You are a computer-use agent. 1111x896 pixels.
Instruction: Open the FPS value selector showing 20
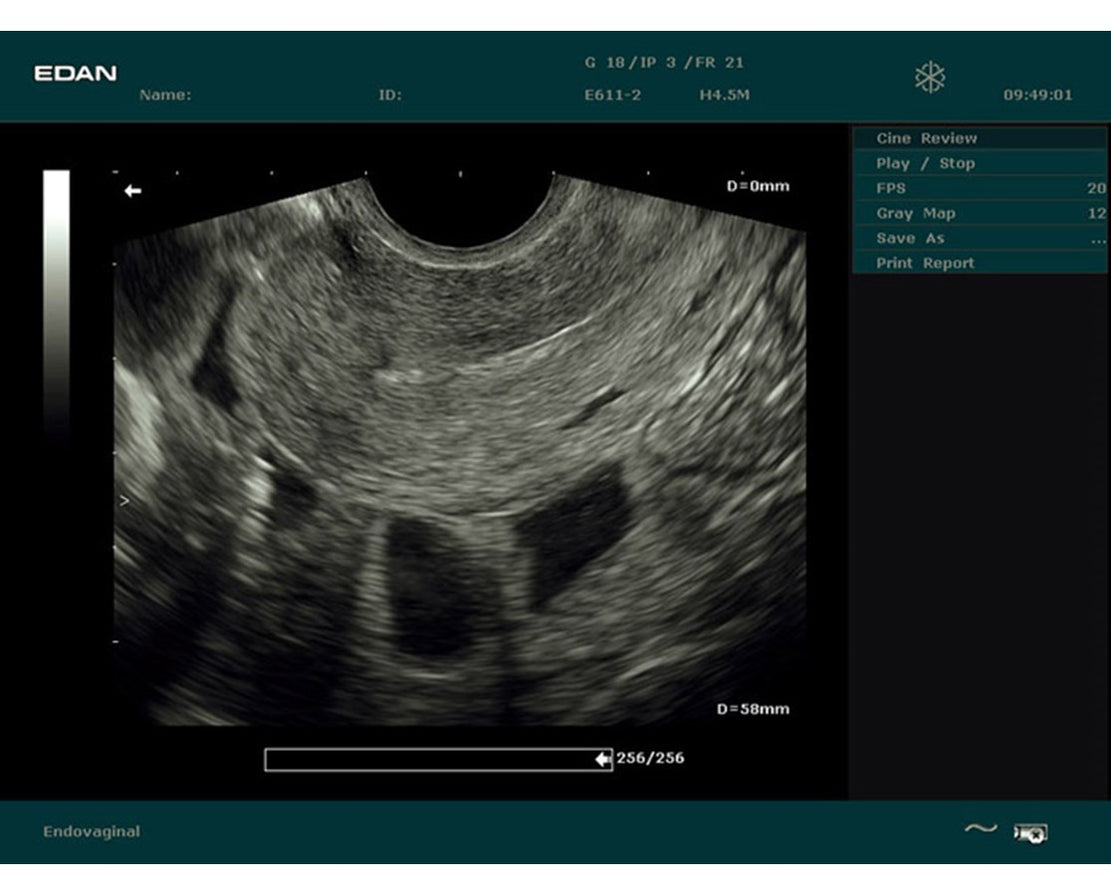click(1095, 188)
